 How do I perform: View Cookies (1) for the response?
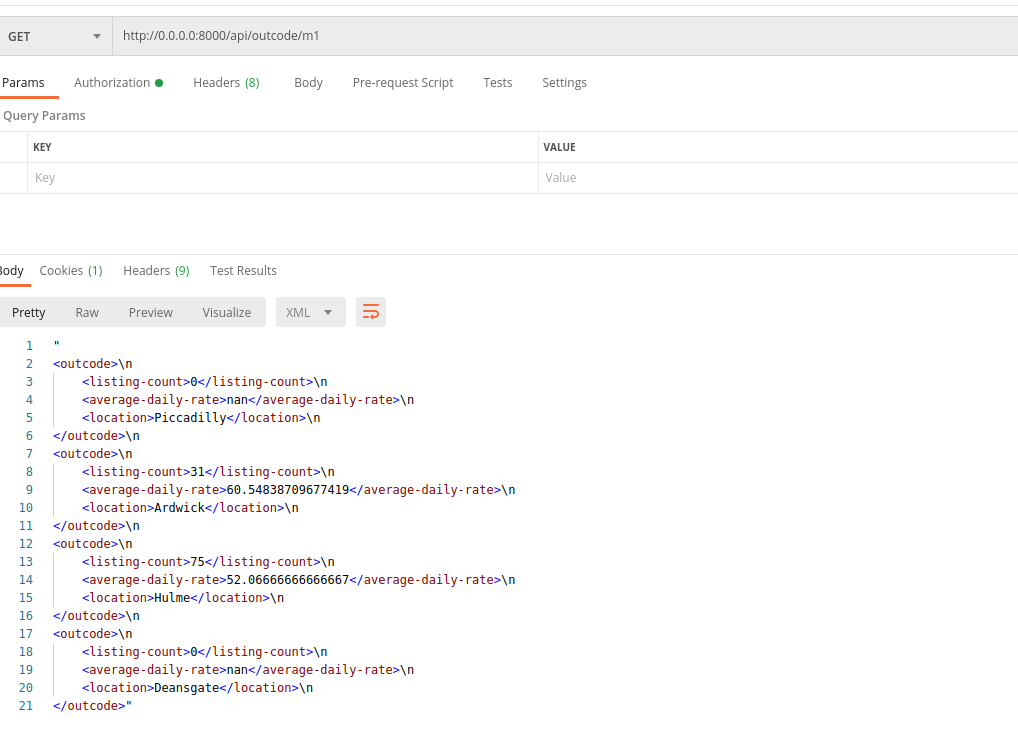(70, 270)
